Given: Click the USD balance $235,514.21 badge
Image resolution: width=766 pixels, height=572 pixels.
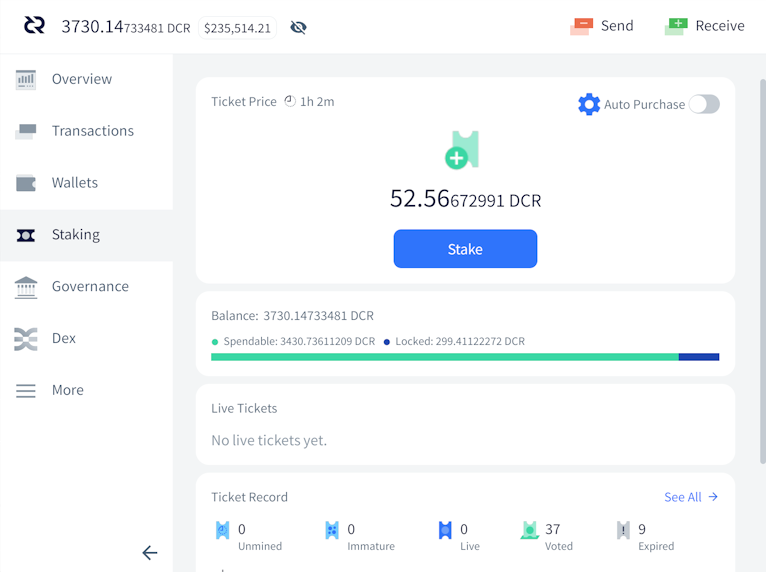Looking at the screenshot, I should (237, 28).
